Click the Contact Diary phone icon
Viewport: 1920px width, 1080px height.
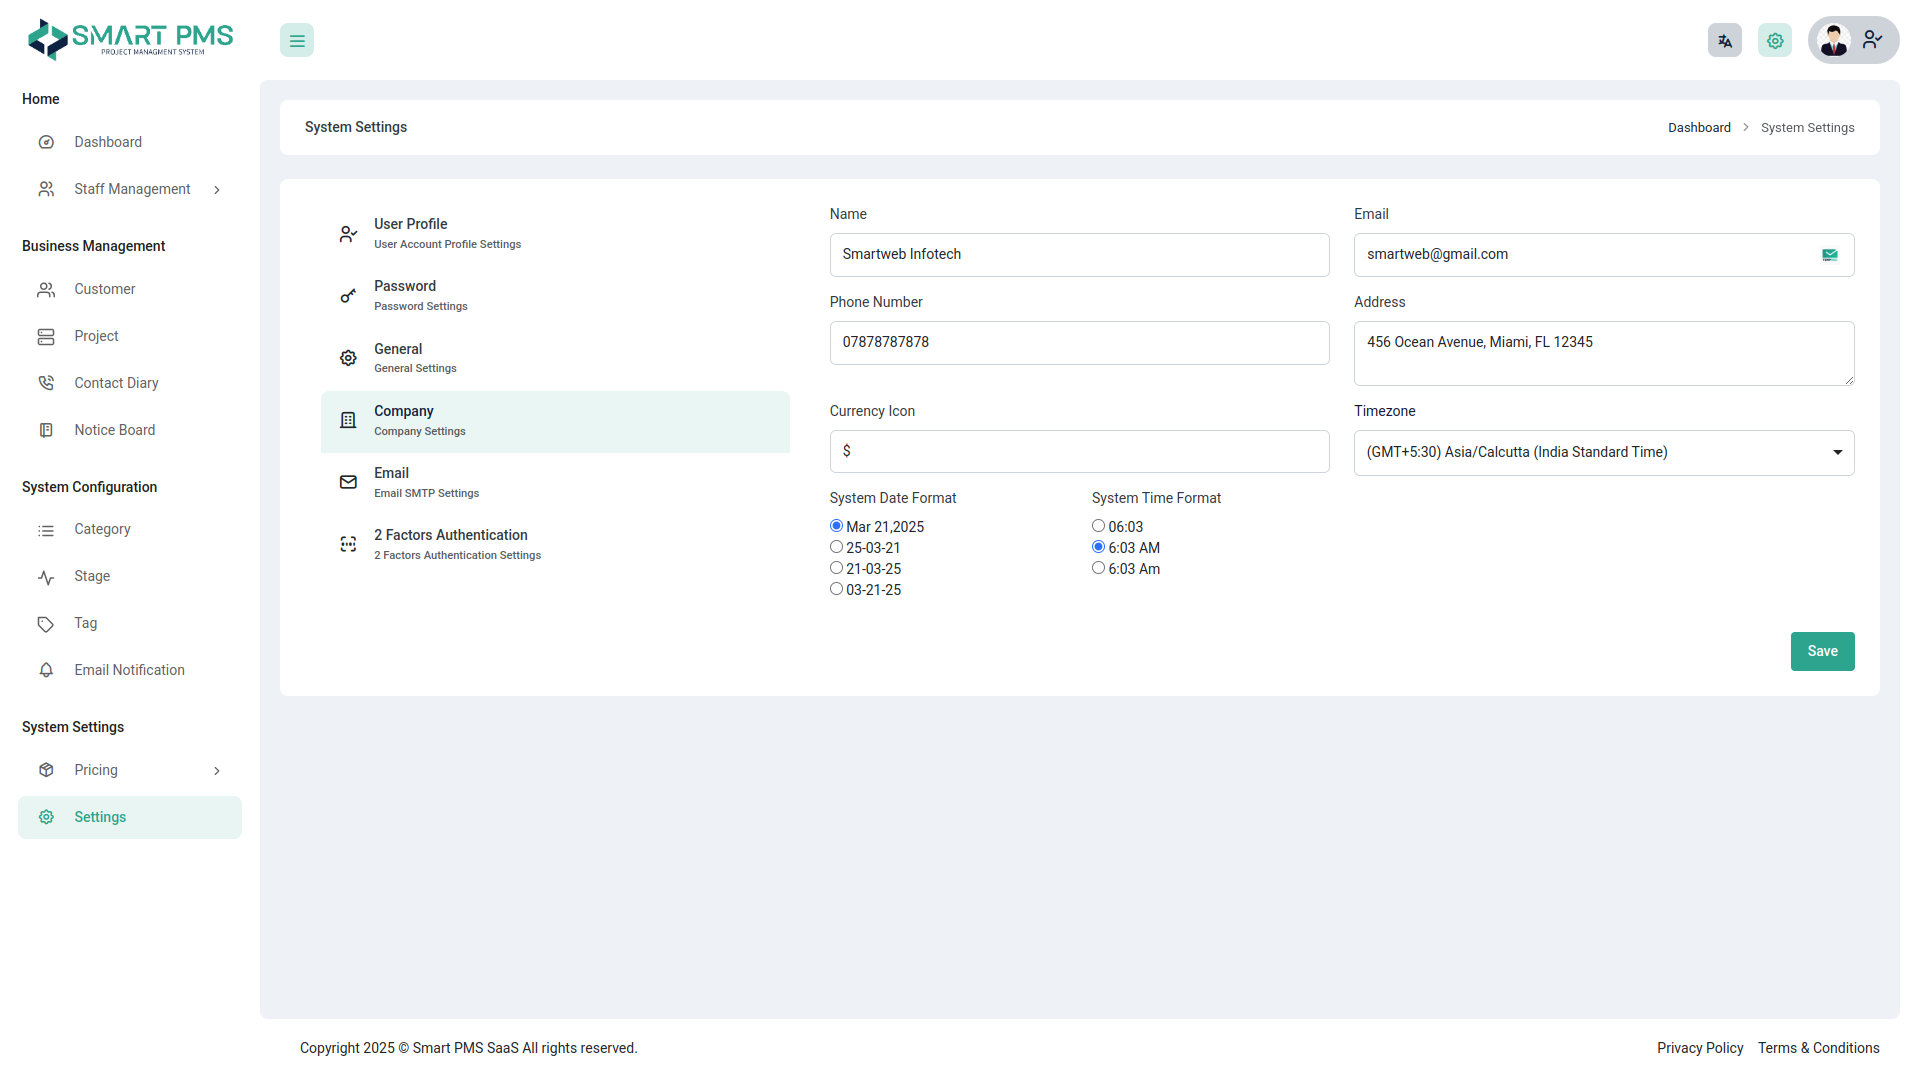[x=46, y=383]
